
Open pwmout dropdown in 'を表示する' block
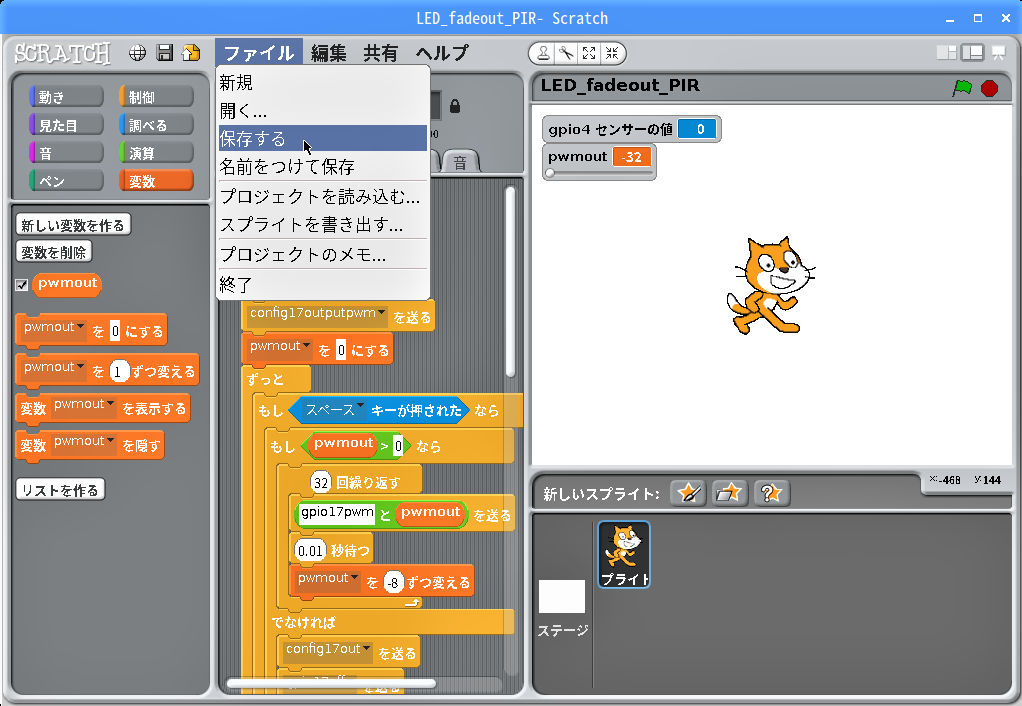click(x=111, y=404)
